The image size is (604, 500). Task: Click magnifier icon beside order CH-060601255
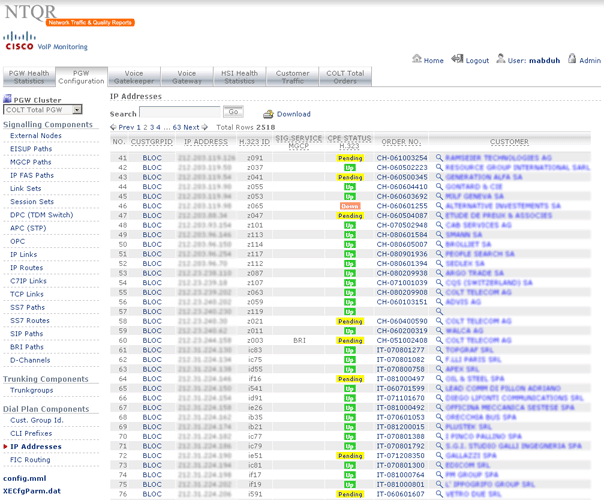[437, 205]
